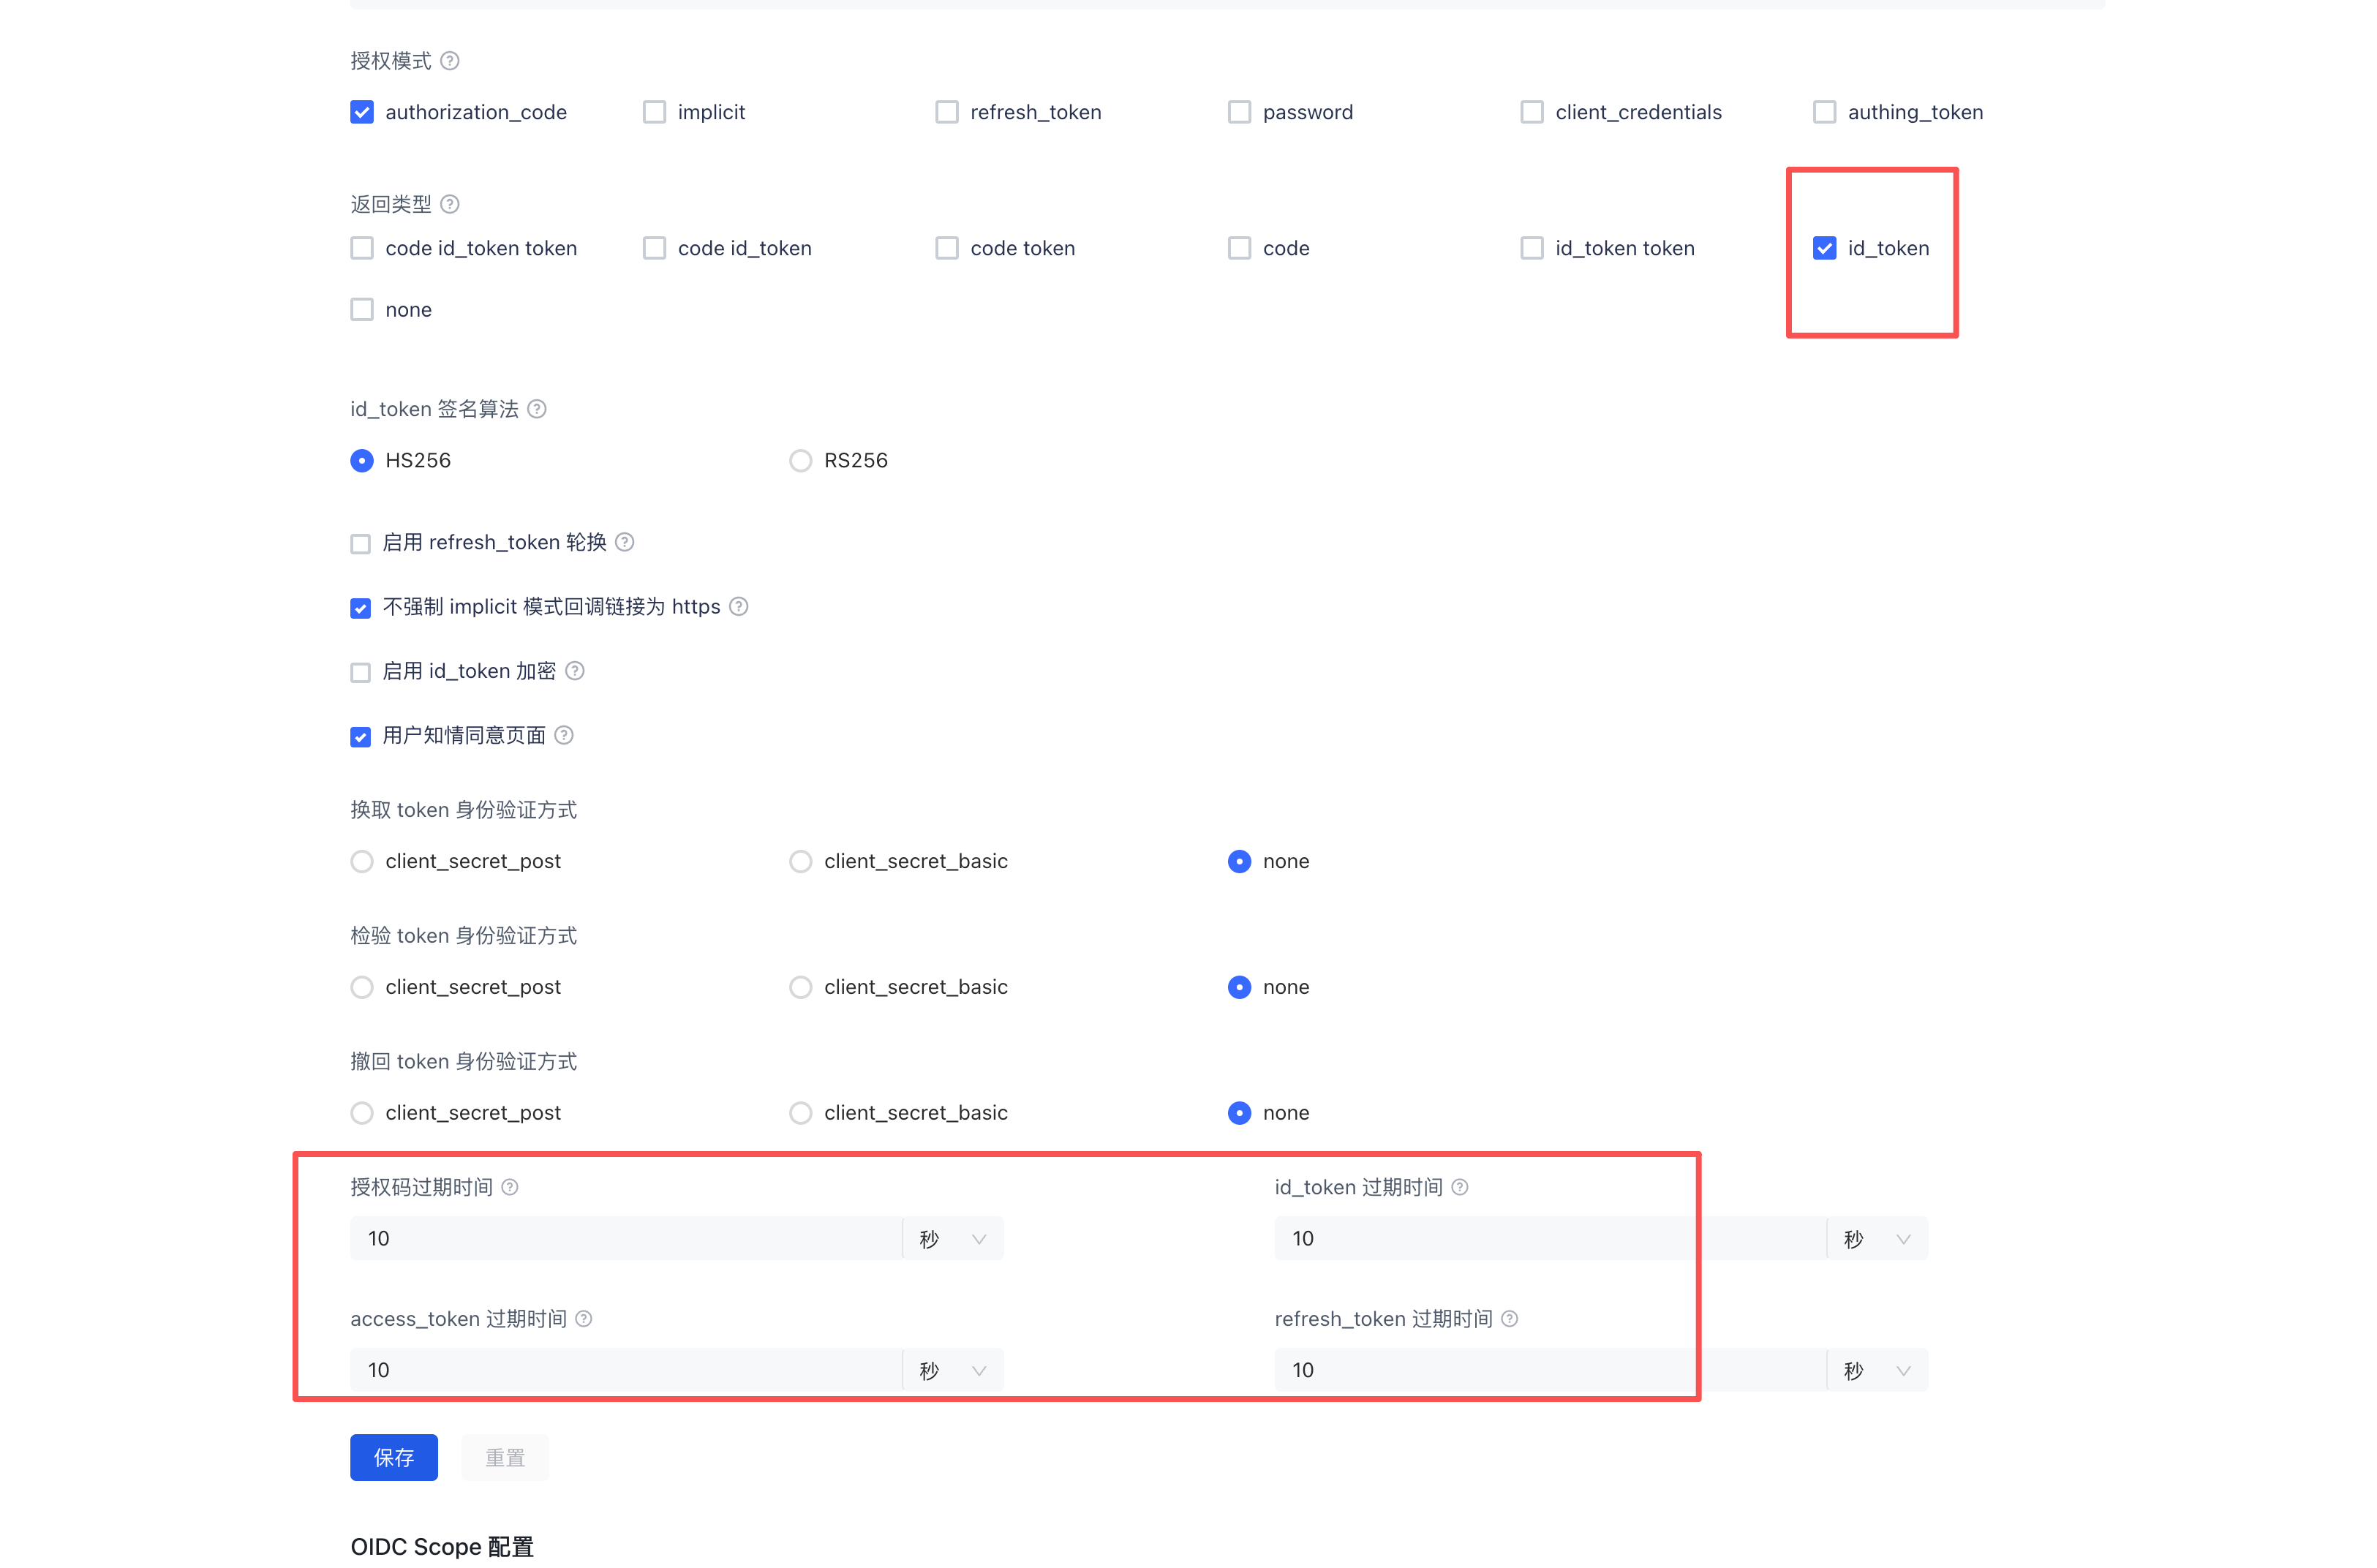Enable the refresh_token grant checkbox

tap(946, 112)
